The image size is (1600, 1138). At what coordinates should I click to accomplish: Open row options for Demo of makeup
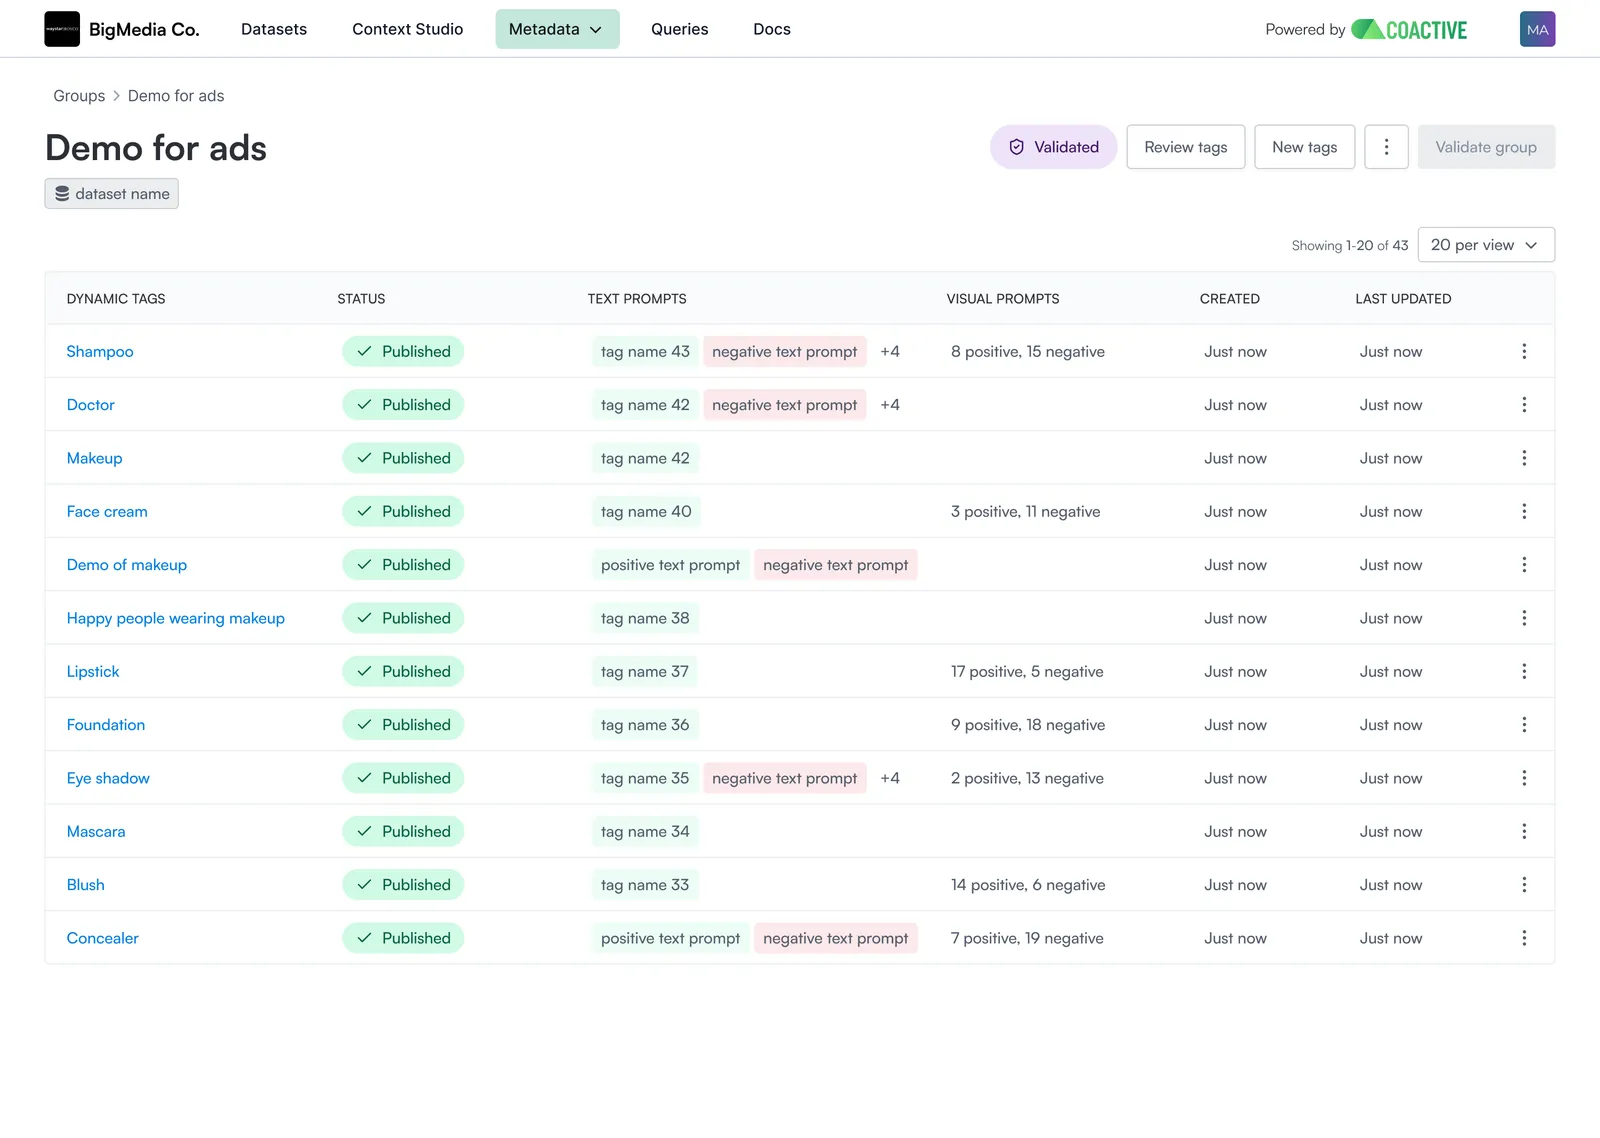click(1524, 564)
